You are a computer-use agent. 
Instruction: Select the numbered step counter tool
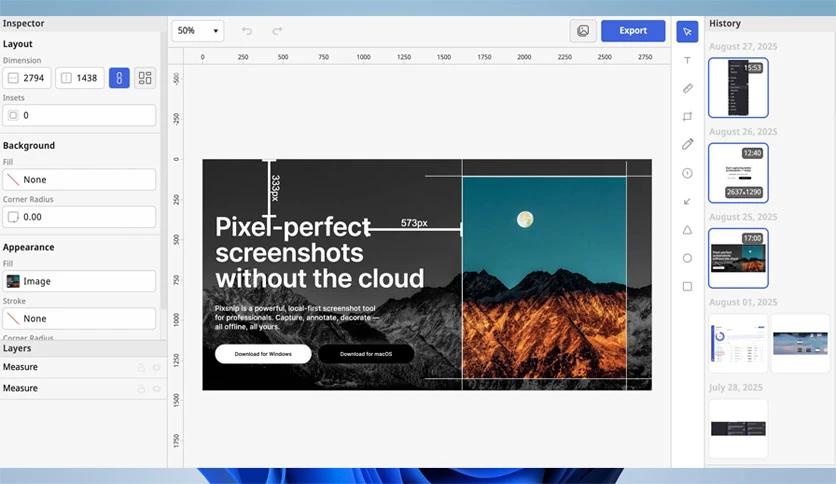click(687, 173)
